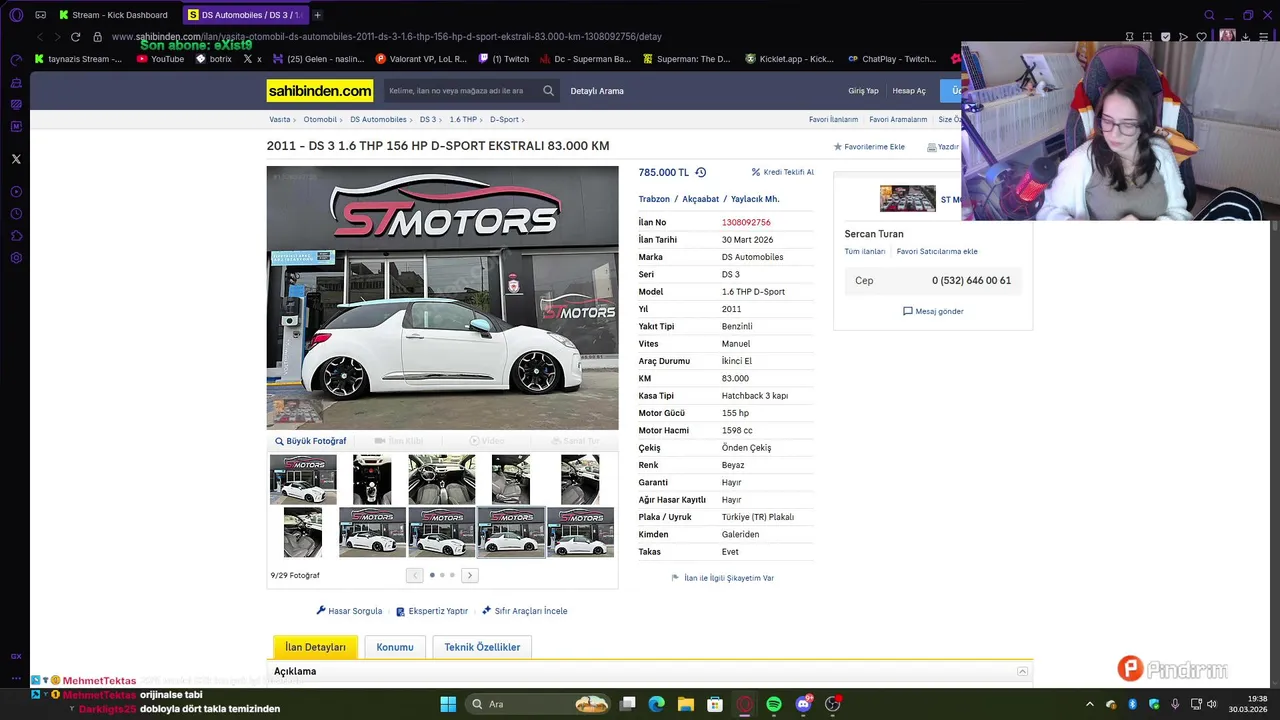This screenshot has height=720, width=1280.
Task: Open X (Twitter) in Opera sidebar
Action: coord(16,159)
